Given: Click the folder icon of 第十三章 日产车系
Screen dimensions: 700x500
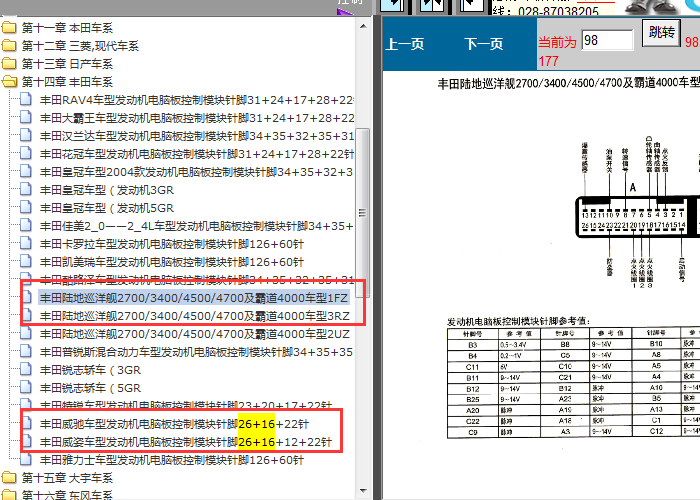Looking at the screenshot, I should (9, 63).
